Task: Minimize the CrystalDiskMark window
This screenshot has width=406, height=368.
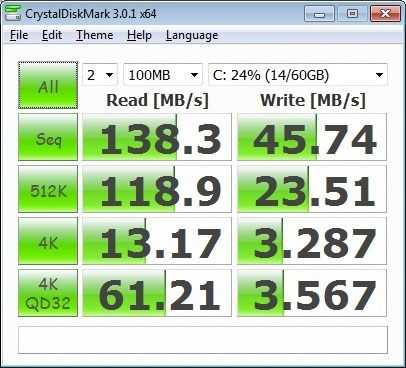Action: point(319,14)
